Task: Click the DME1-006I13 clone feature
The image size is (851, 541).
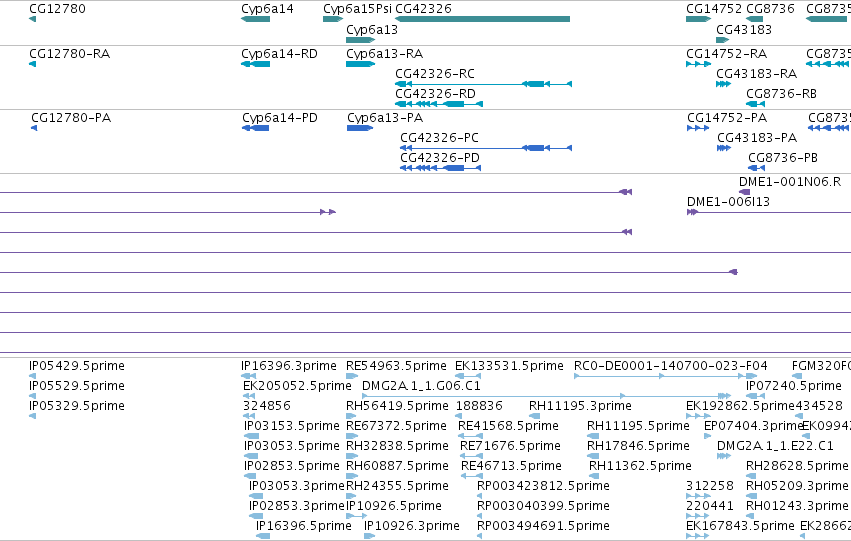Action: (769, 212)
